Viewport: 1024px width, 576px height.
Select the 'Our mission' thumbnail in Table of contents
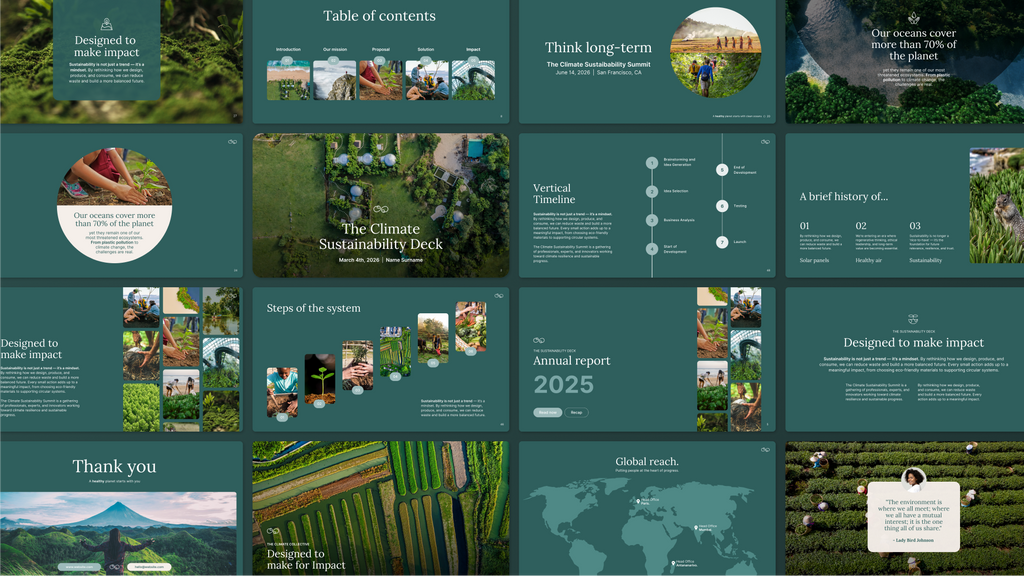(334, 80)
